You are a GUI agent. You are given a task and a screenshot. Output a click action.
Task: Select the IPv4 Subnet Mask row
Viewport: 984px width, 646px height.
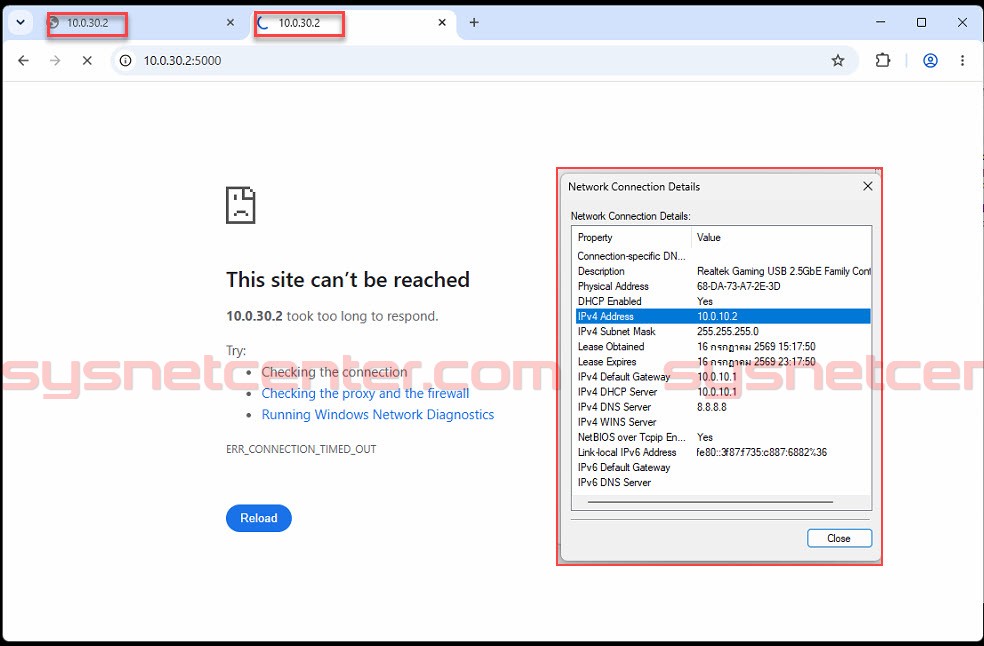pyautogui.click(x=723, y=331)
